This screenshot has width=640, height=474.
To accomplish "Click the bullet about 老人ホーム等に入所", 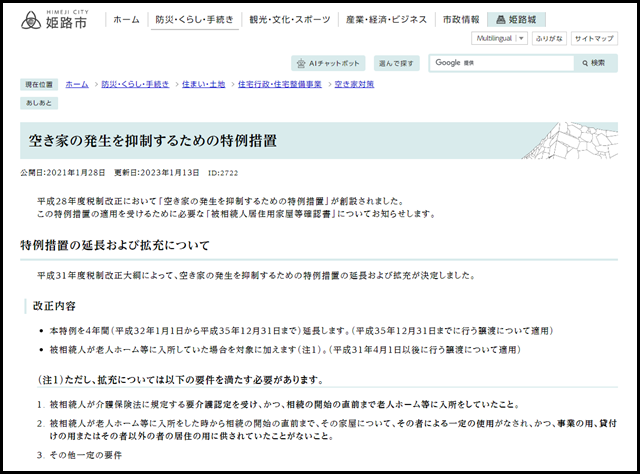I will click(285, 350).
